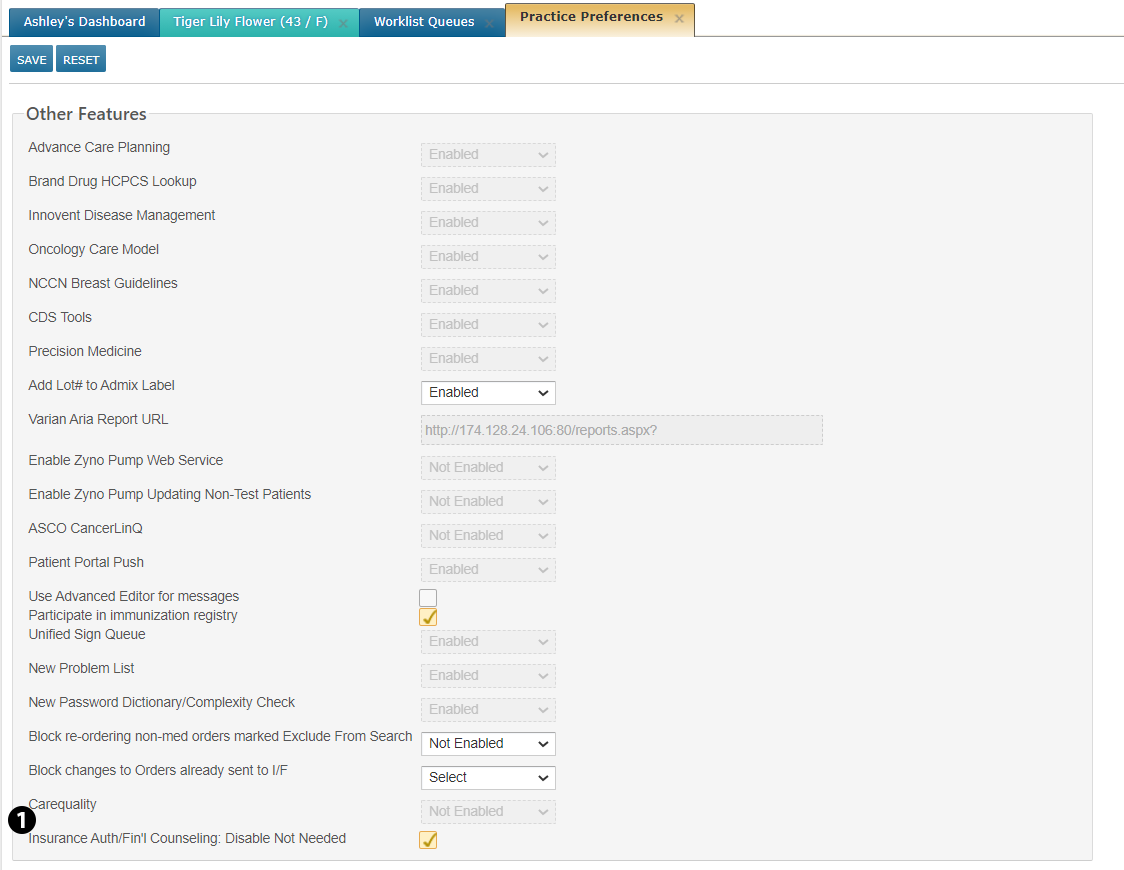Uncheck Participate in immunization registry
Viewport: 1124px width, 870px height.
pos(428,617)
